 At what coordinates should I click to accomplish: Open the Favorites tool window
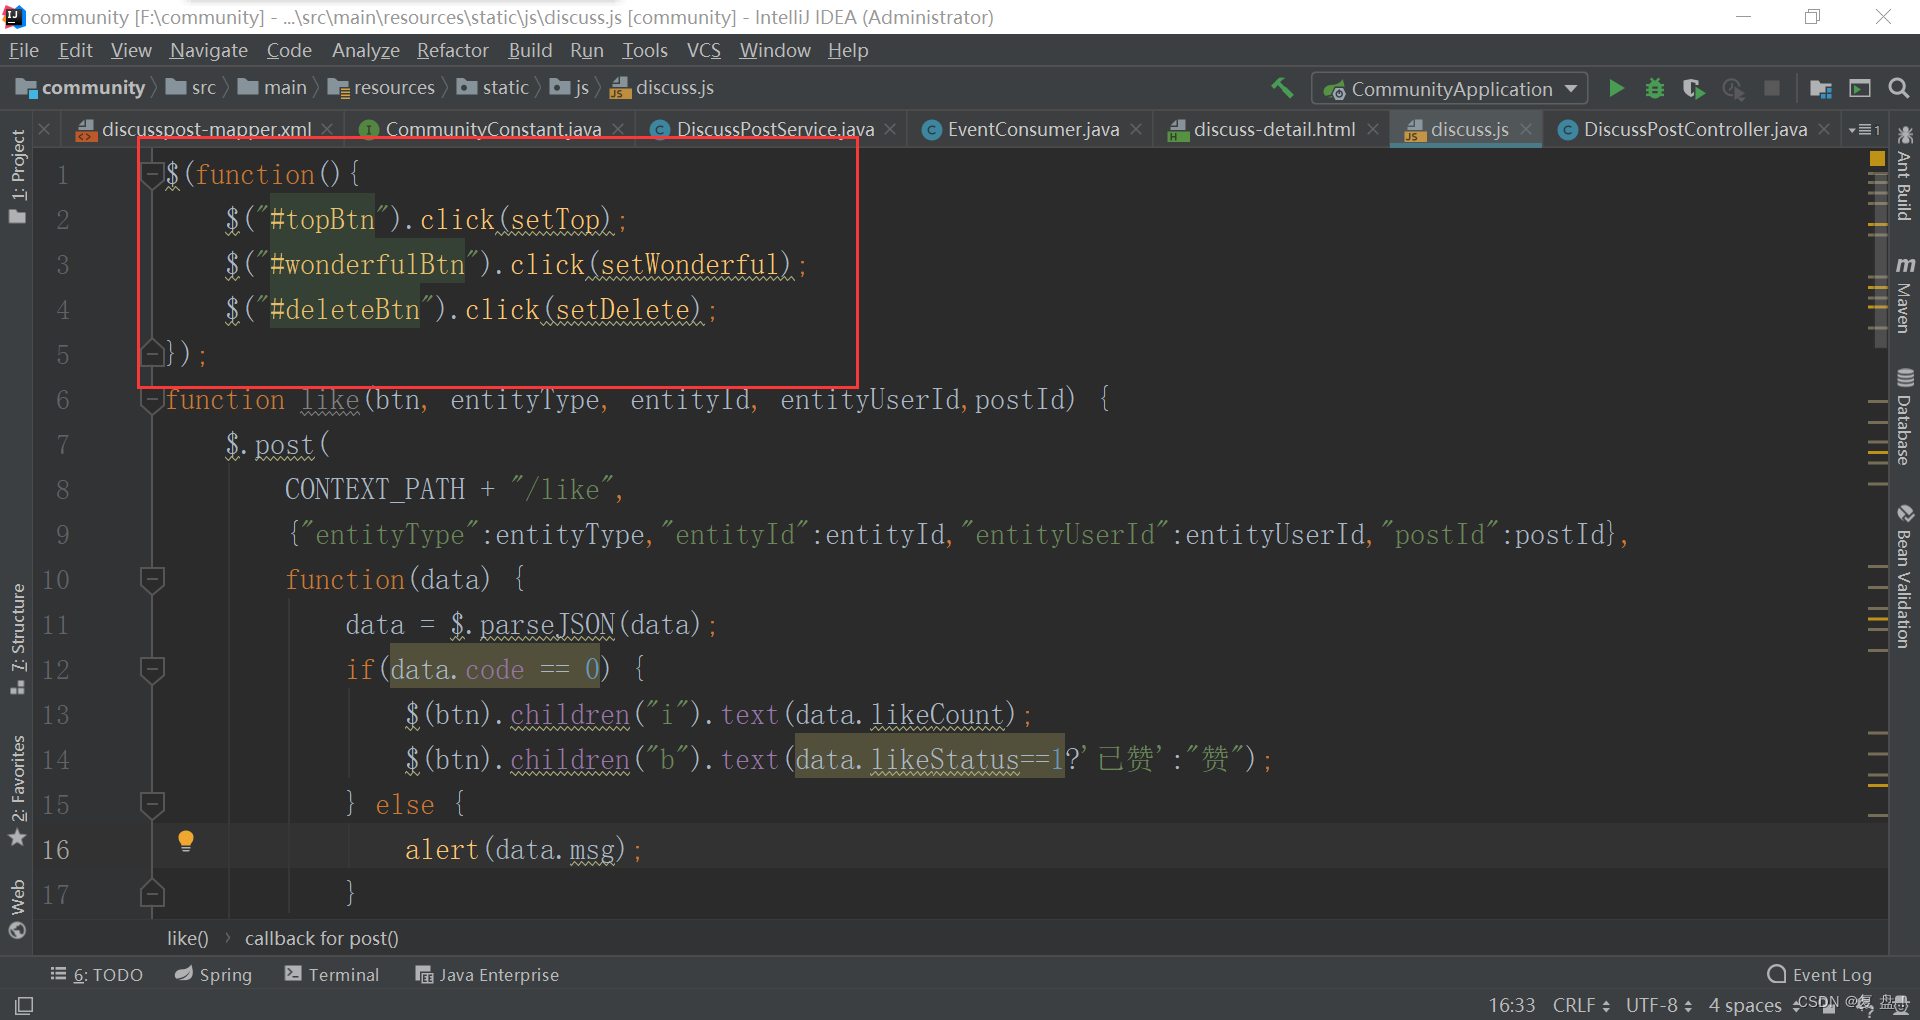17,790
